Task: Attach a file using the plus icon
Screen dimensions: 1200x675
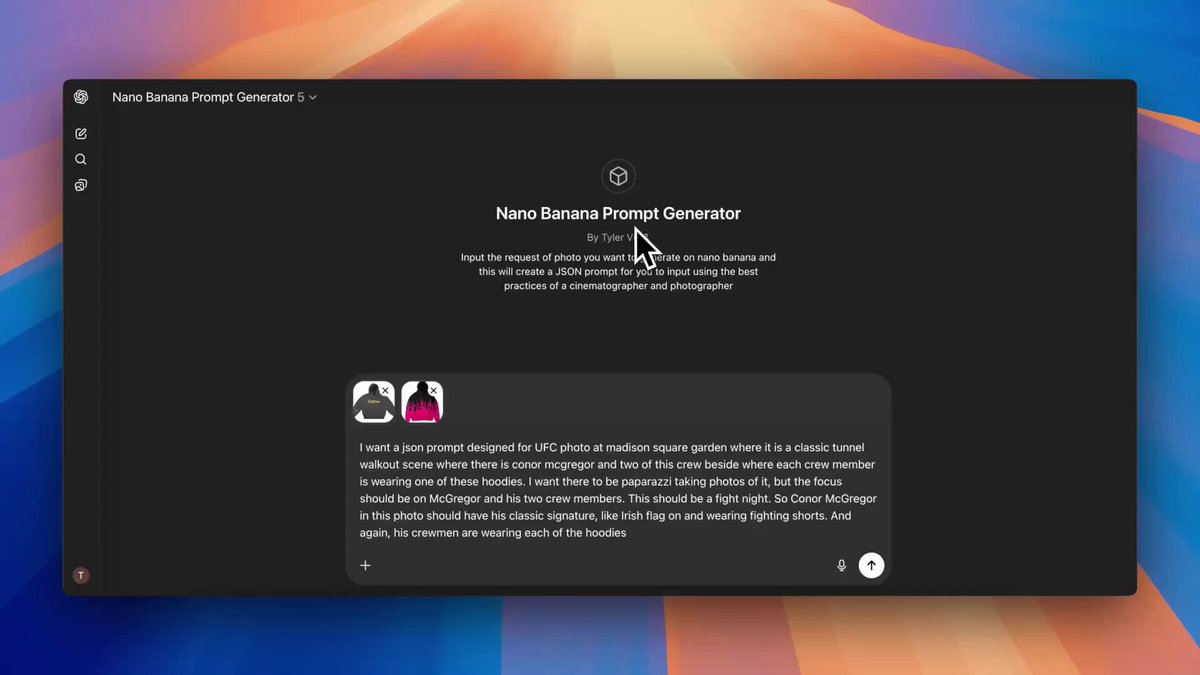Action: click(365, 565)
